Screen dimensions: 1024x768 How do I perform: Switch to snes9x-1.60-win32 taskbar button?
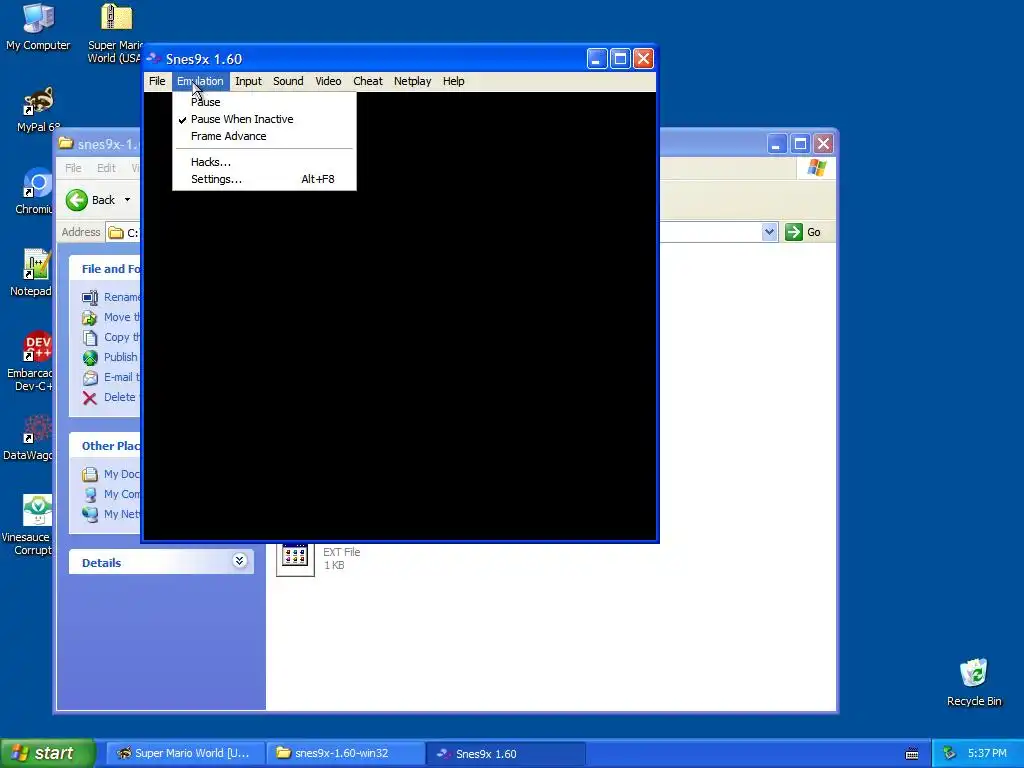[x=345, y=753]
